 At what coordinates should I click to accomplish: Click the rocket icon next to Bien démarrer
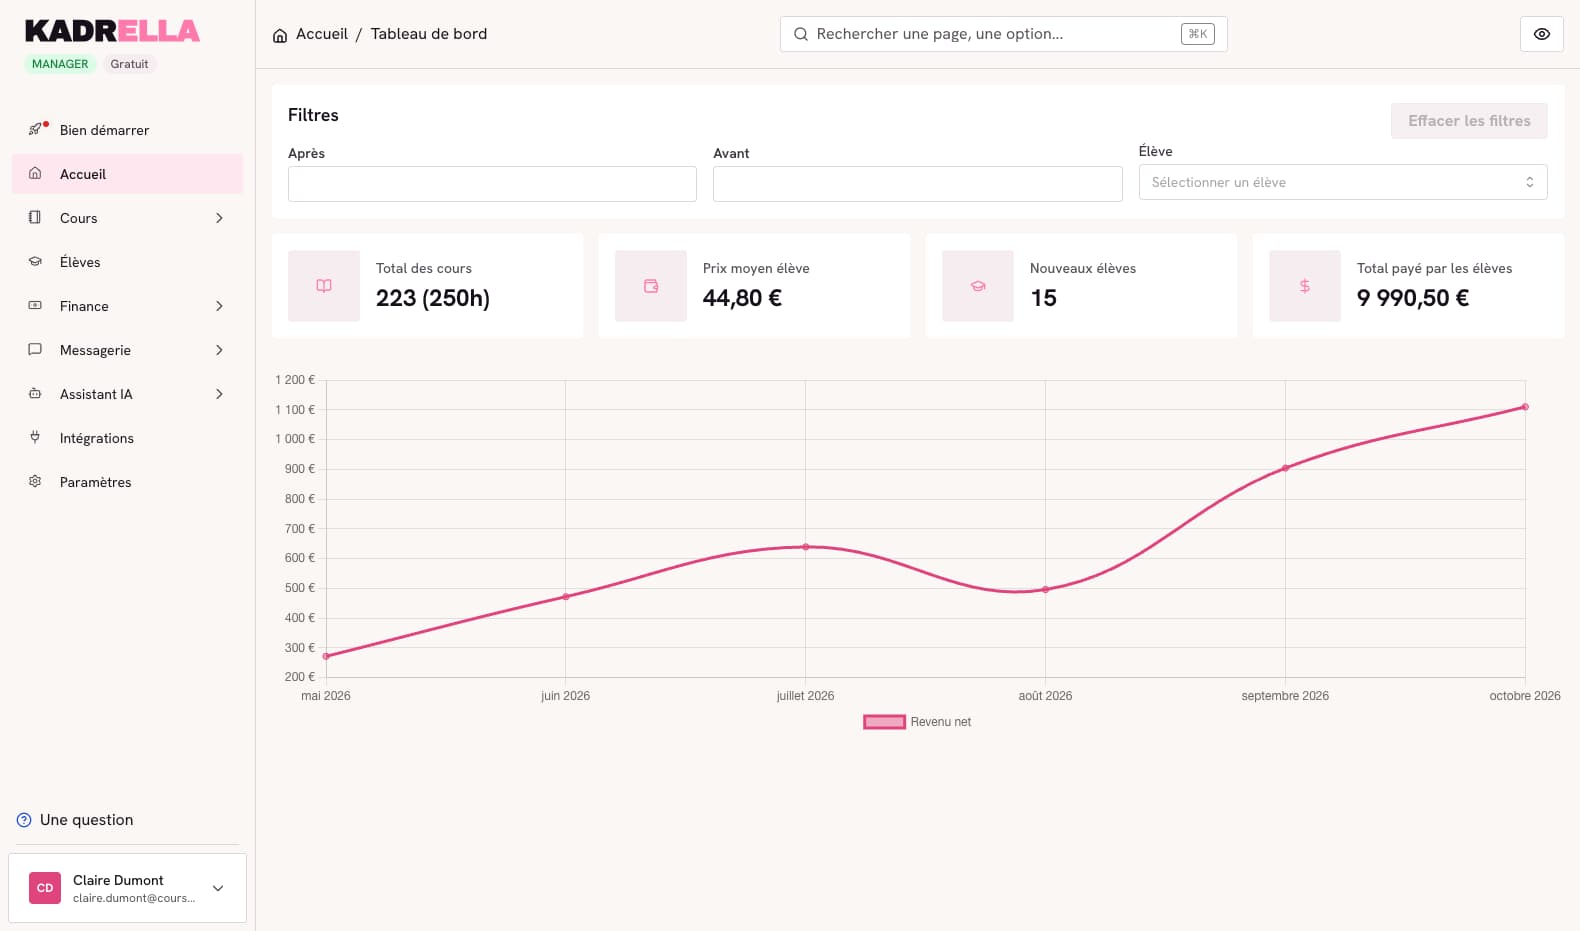click(35, 130)
